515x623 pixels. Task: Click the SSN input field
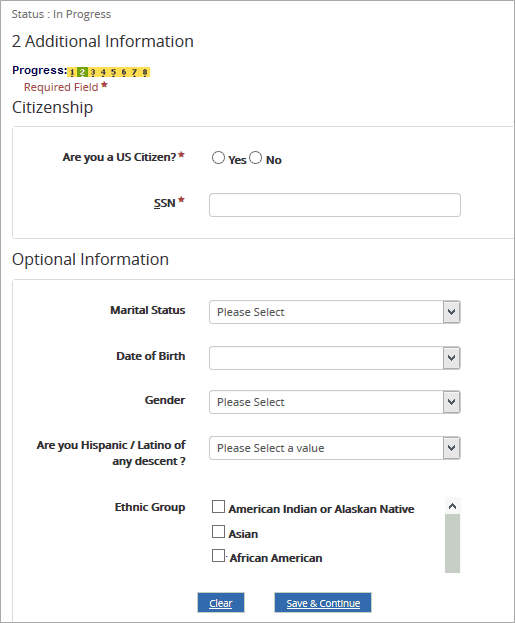point(335,205)
